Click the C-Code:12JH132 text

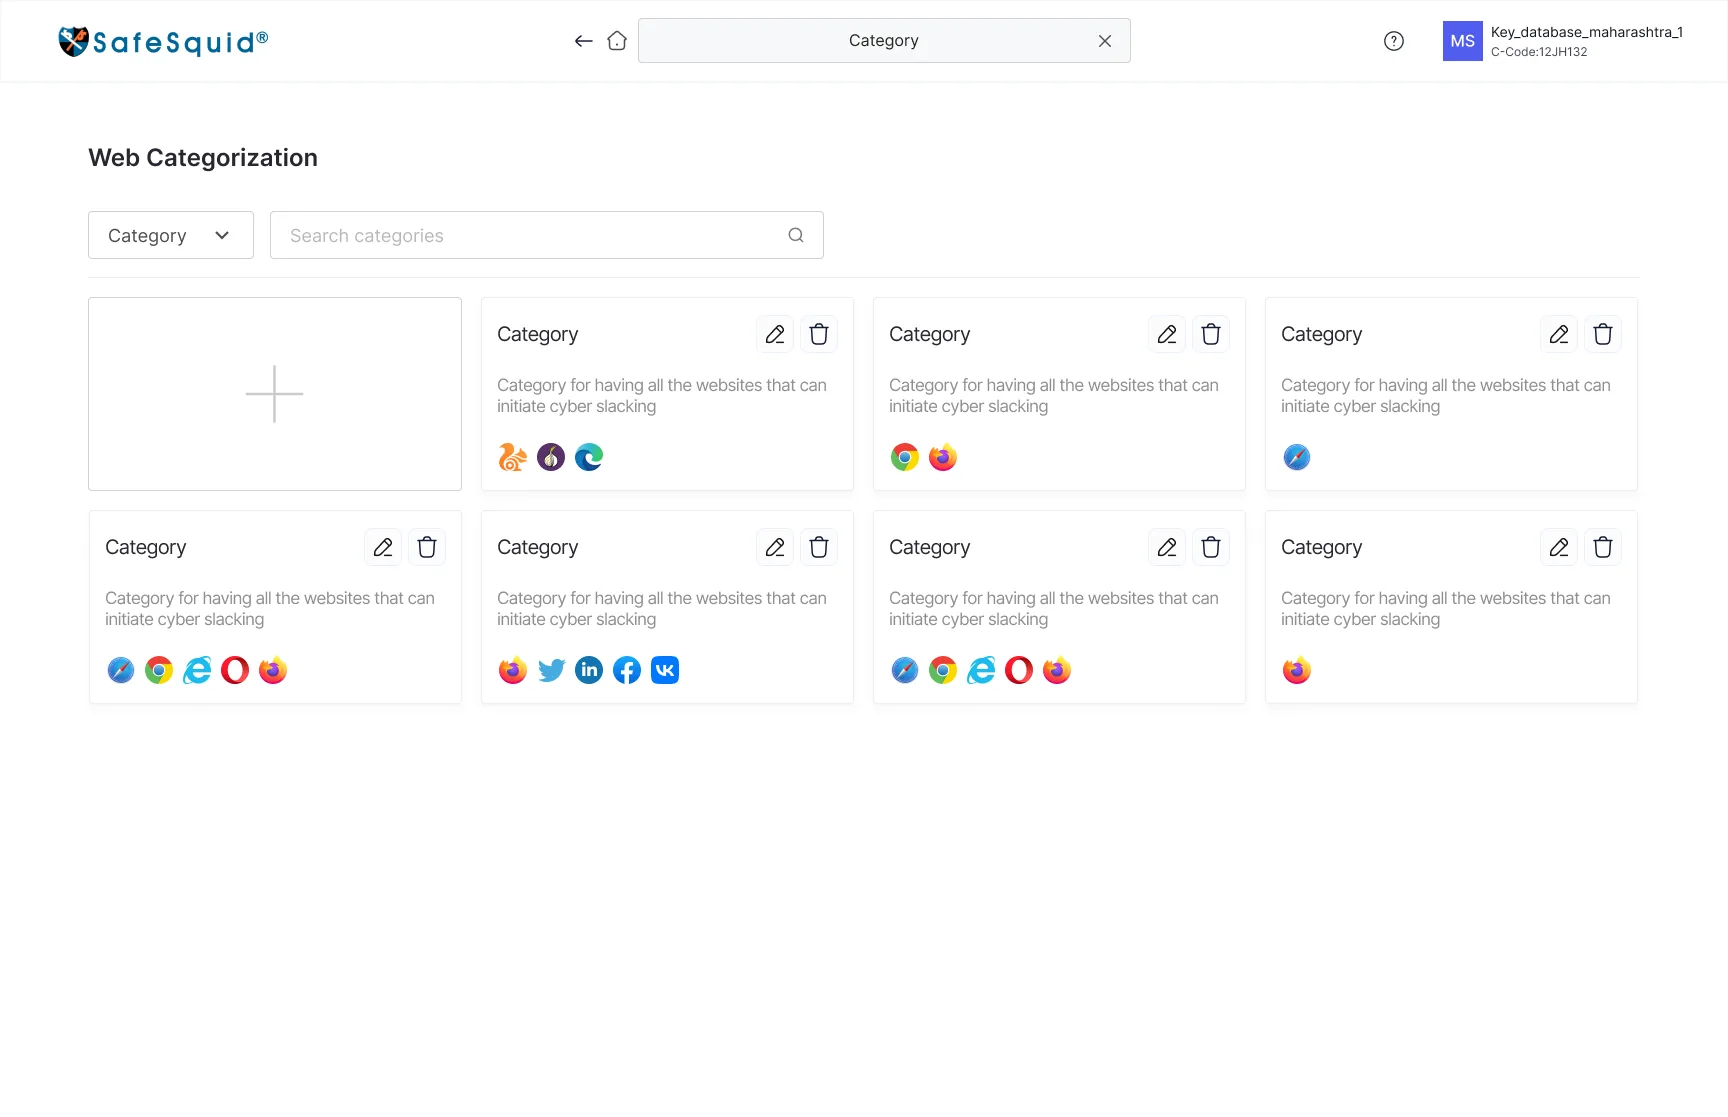(x=1539, y=52)
